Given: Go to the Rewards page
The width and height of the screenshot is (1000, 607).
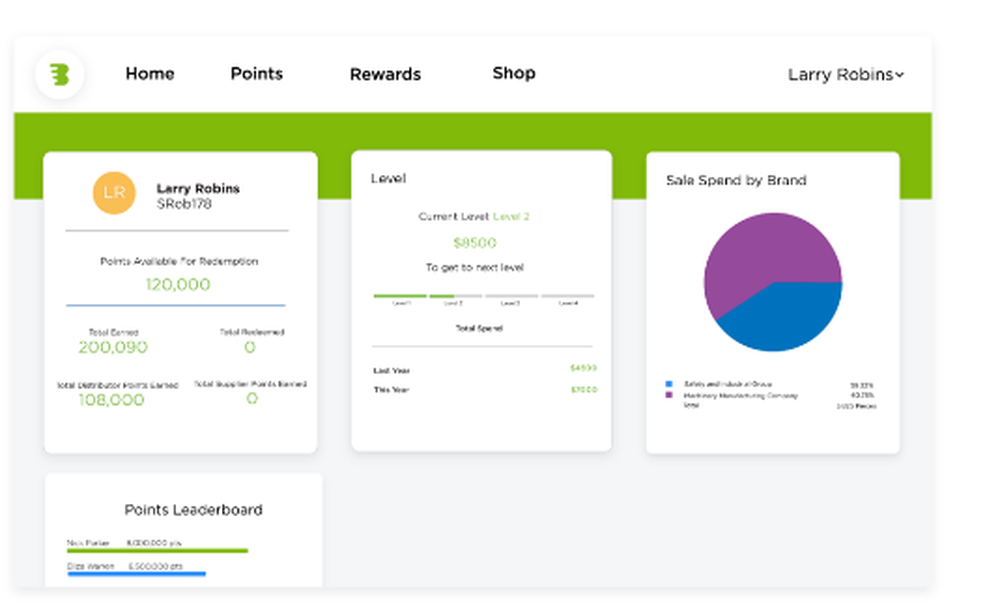Looking at the screenshot, I should tap(385, 73).
